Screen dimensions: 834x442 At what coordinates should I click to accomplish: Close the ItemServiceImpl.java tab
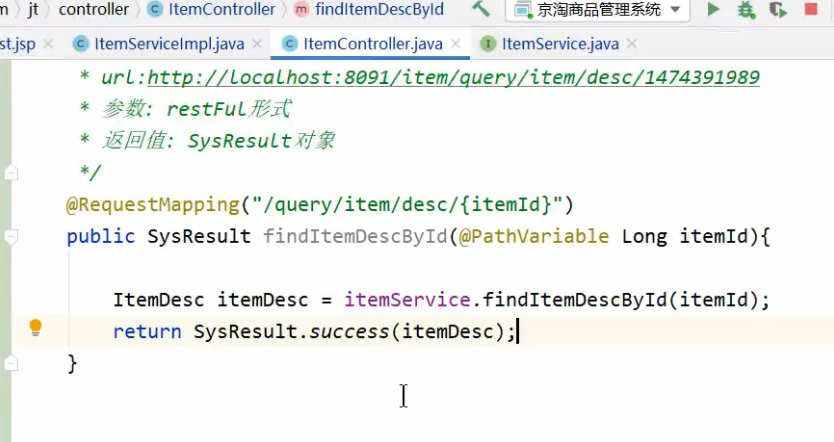257,44
